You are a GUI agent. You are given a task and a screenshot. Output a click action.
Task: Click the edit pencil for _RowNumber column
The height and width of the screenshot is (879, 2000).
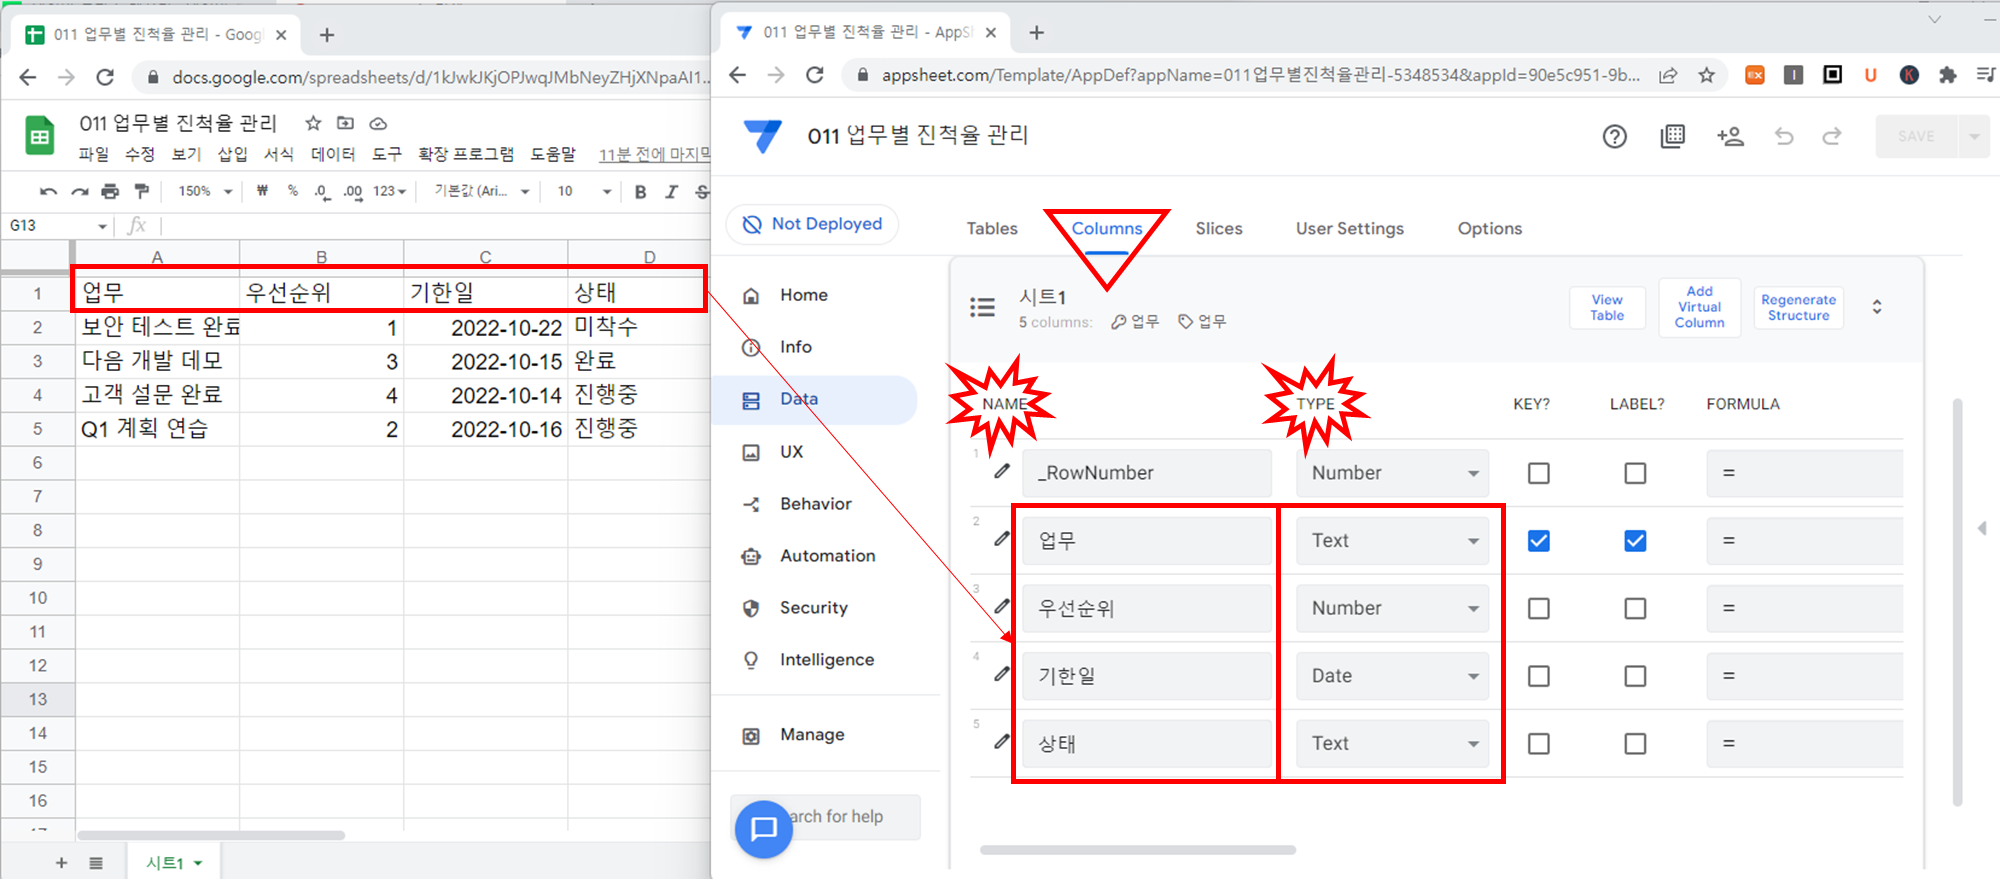point(1002,471)
